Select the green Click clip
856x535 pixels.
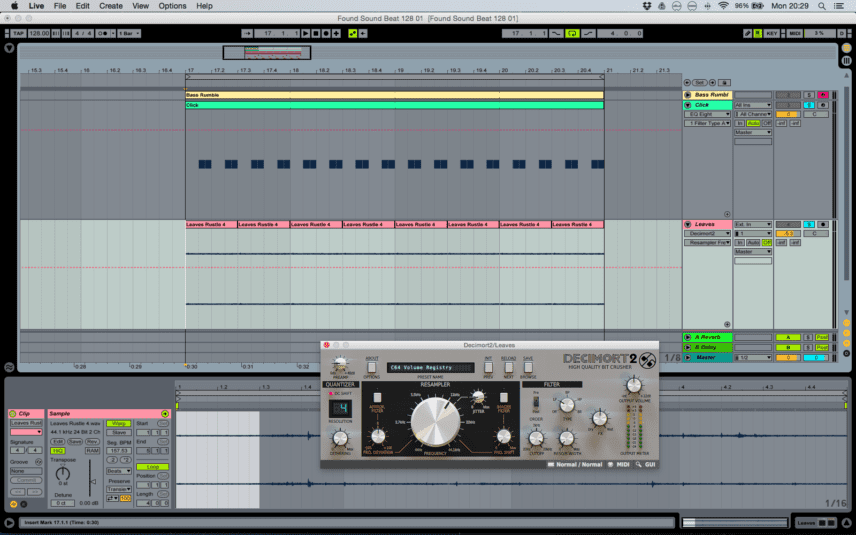[394, 105]
